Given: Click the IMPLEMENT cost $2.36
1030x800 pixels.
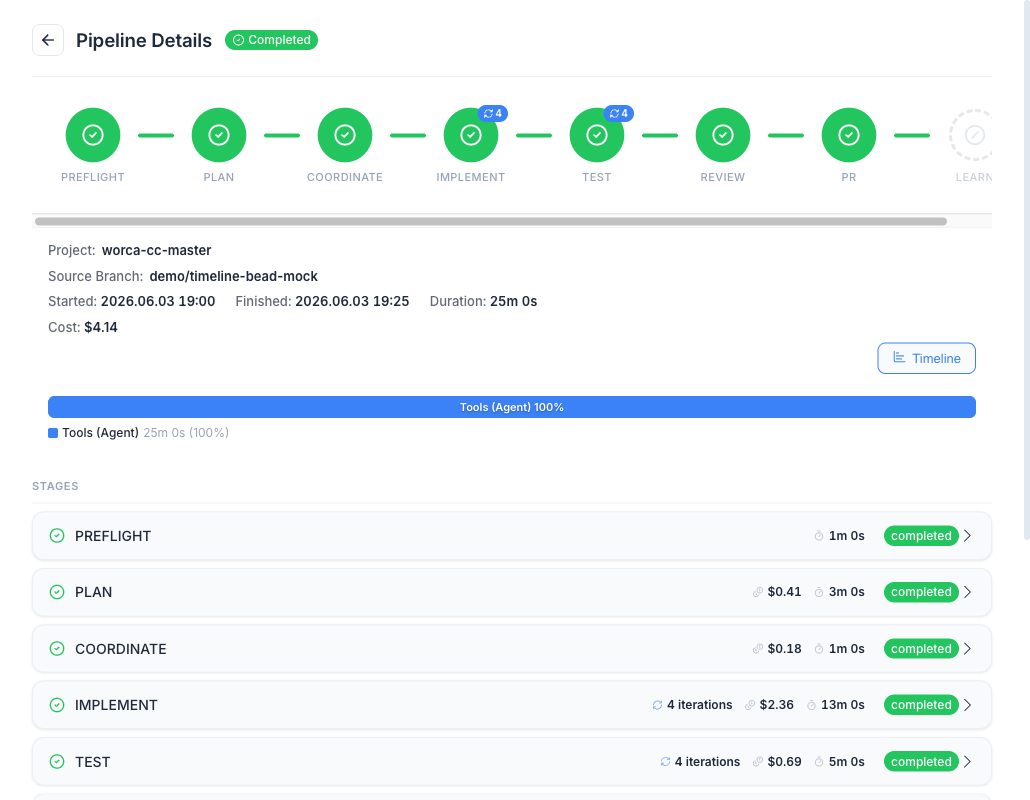Looking at the screenshot, I should pos(776,705).
